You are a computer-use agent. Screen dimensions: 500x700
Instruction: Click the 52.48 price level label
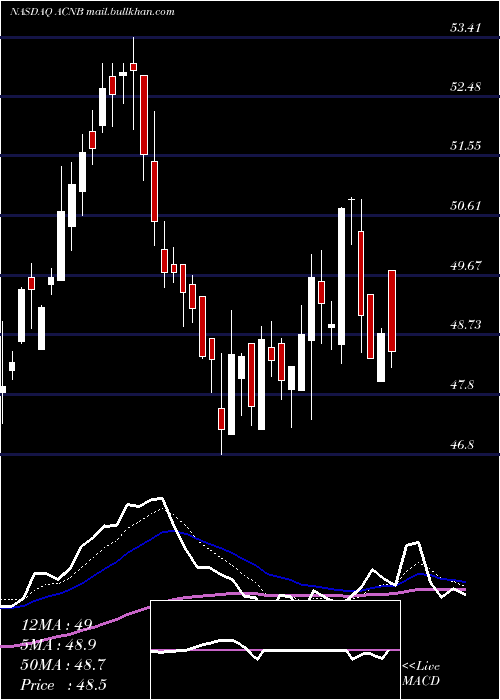click(466, 87)
